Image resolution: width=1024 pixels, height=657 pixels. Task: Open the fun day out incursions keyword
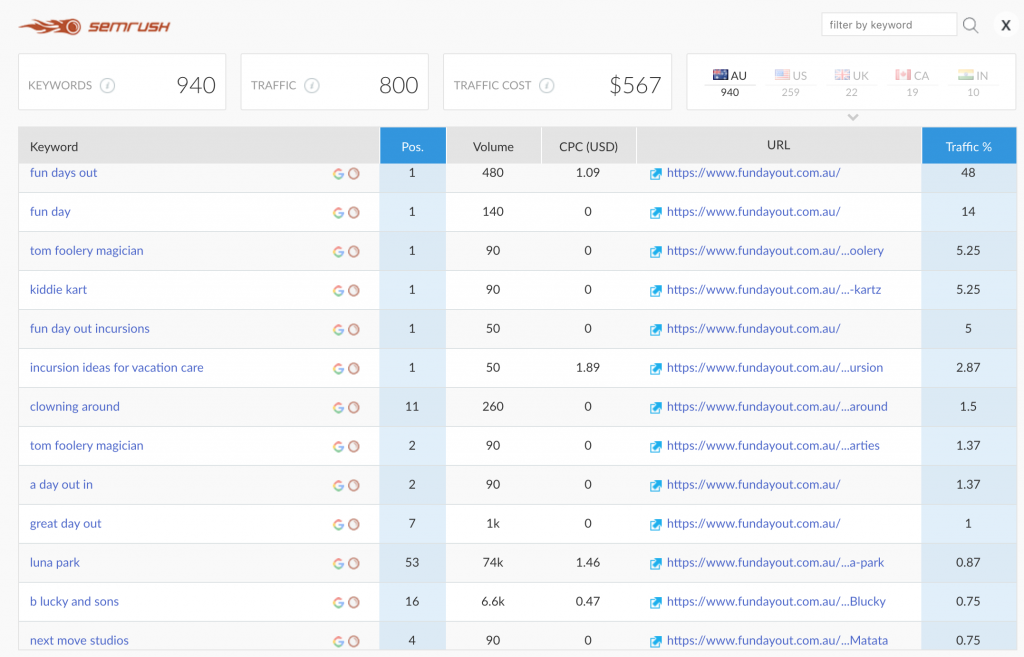pos(89,328)
